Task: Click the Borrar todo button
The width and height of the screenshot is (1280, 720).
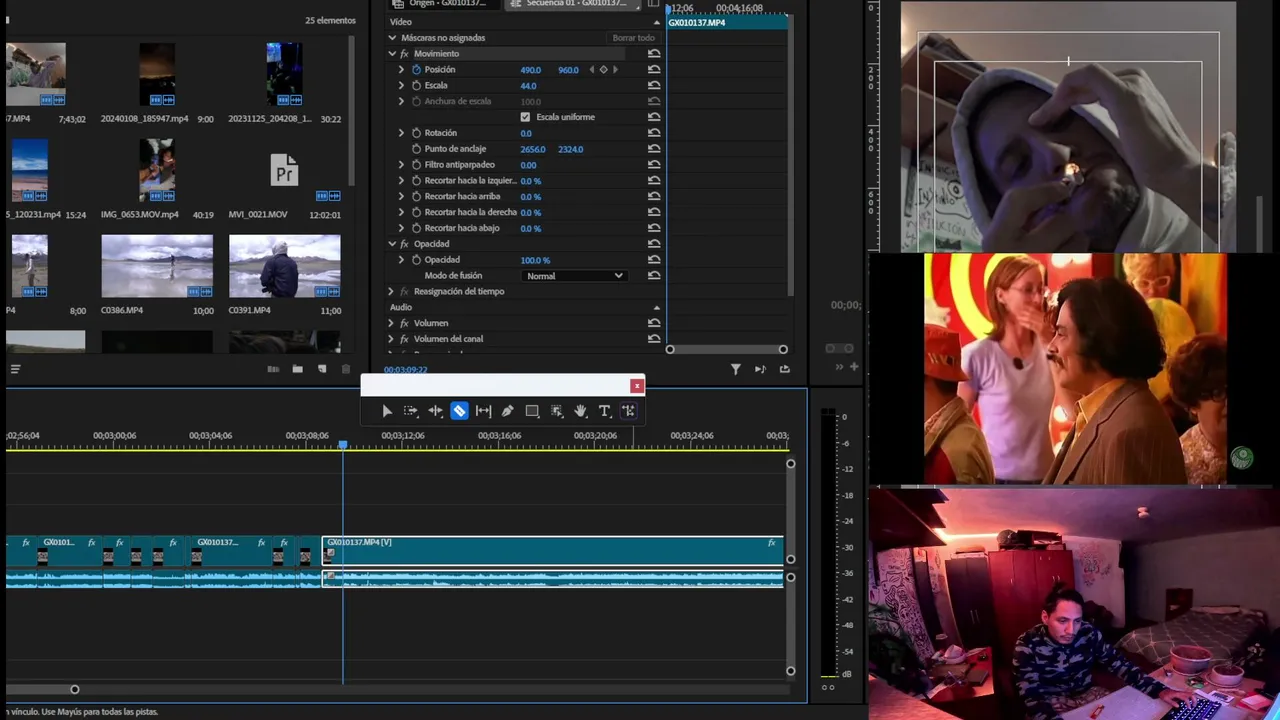Action: [633, 38]
